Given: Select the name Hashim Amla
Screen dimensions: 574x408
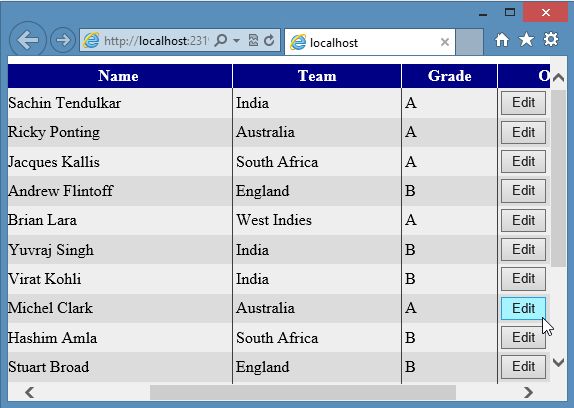Looking at the screenshot, I should pyautogui.click(x=52, y=337).
